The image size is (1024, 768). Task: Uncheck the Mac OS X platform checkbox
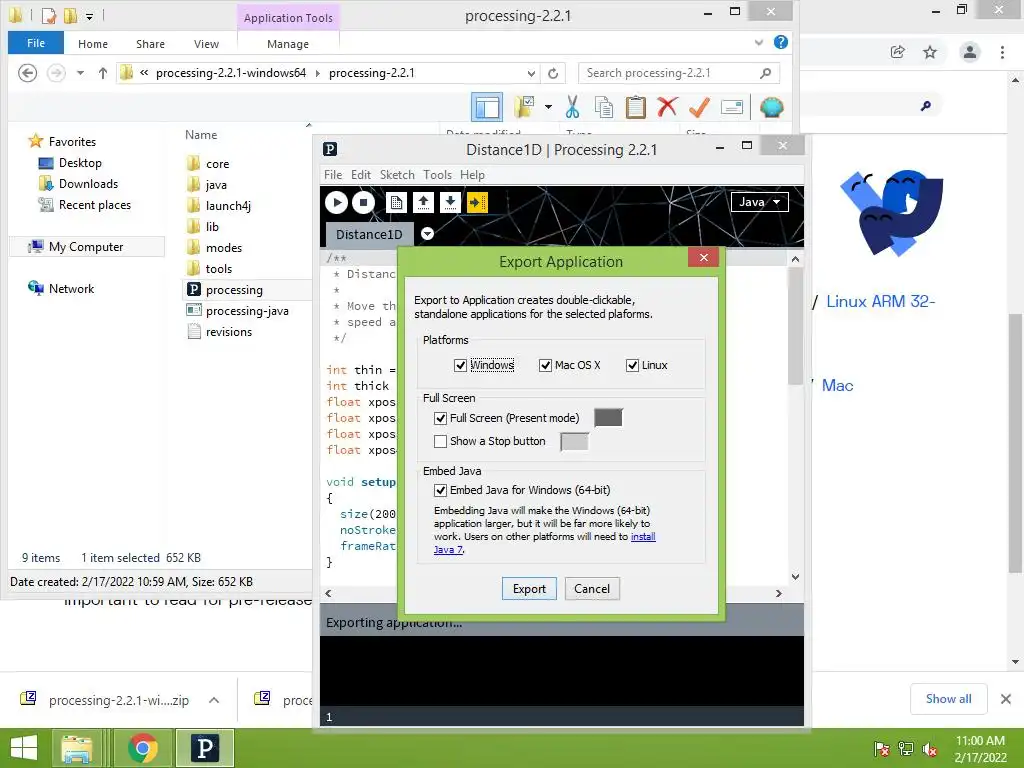click(545, 365)
